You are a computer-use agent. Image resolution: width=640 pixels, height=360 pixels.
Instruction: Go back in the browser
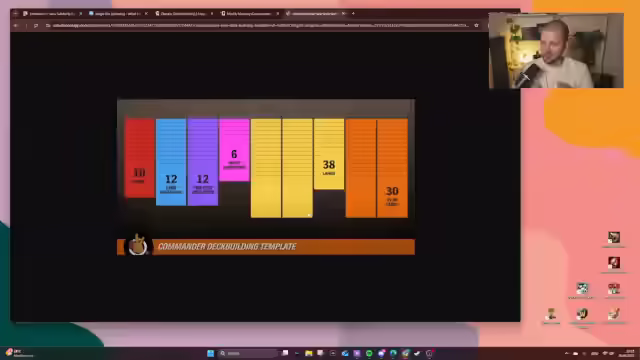point(16,25)
